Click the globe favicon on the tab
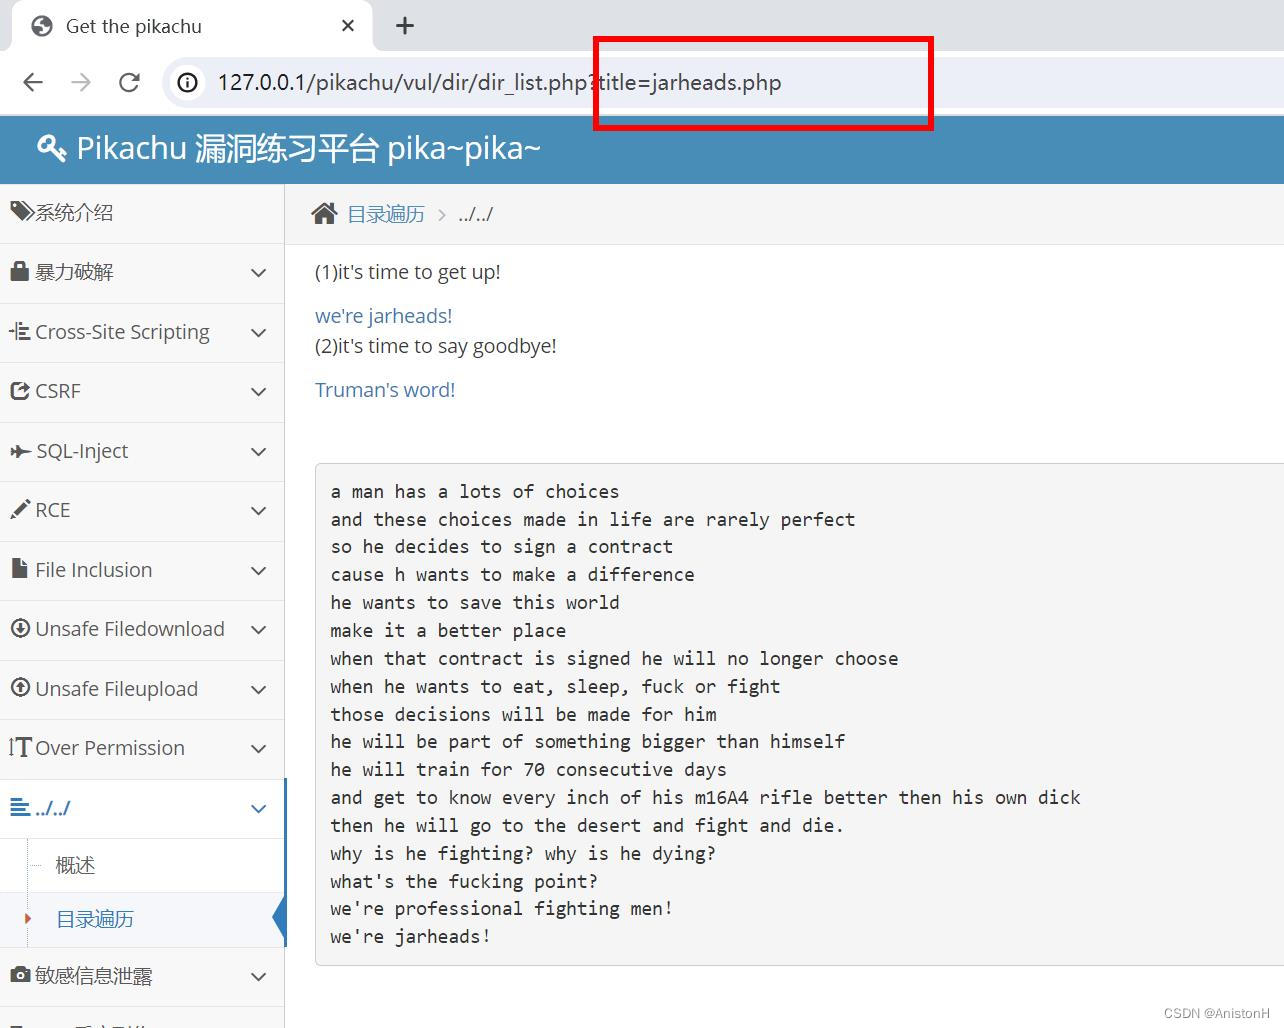This screenshot has height=1028, width=1284. (x=42, y=26)
